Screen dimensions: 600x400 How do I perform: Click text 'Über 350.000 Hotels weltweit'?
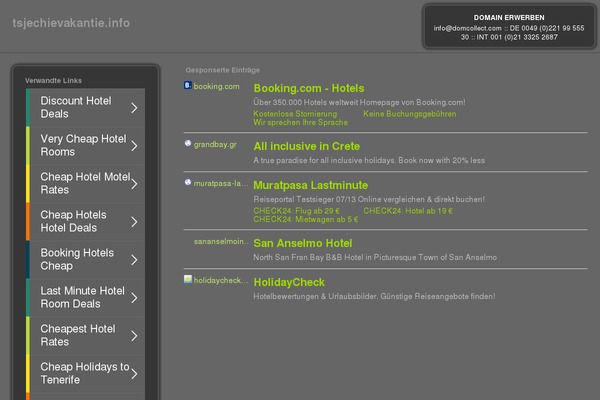click(305, 102)
